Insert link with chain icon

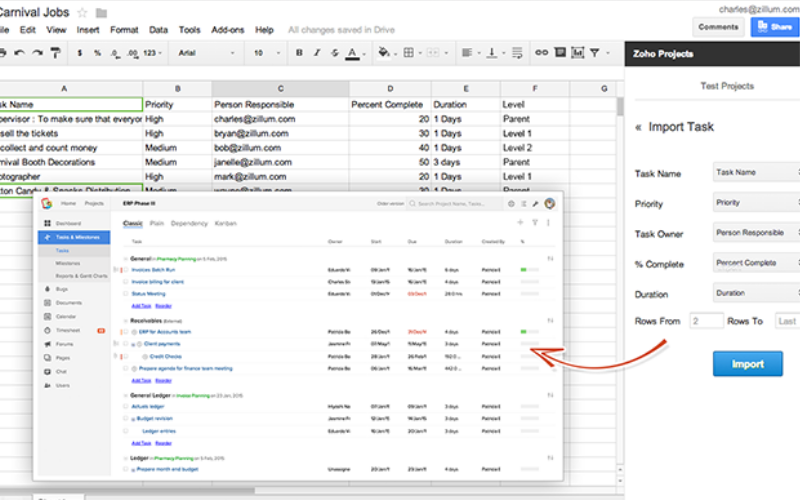[541, 53]
